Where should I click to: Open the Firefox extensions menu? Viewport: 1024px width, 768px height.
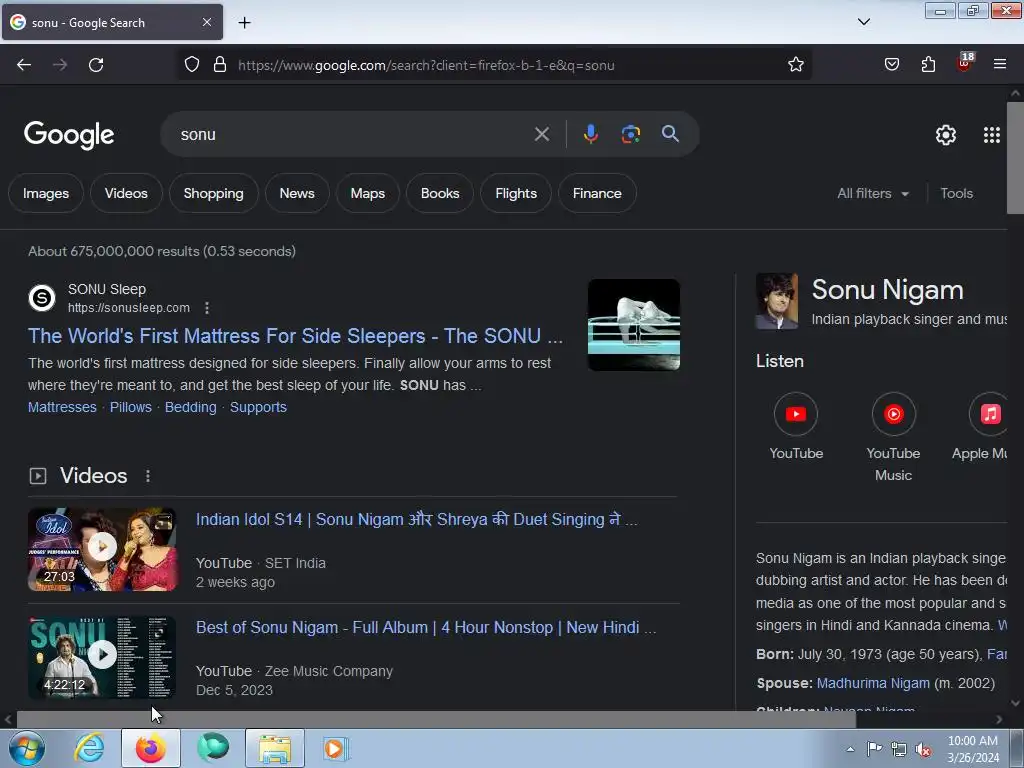[928, 65]
